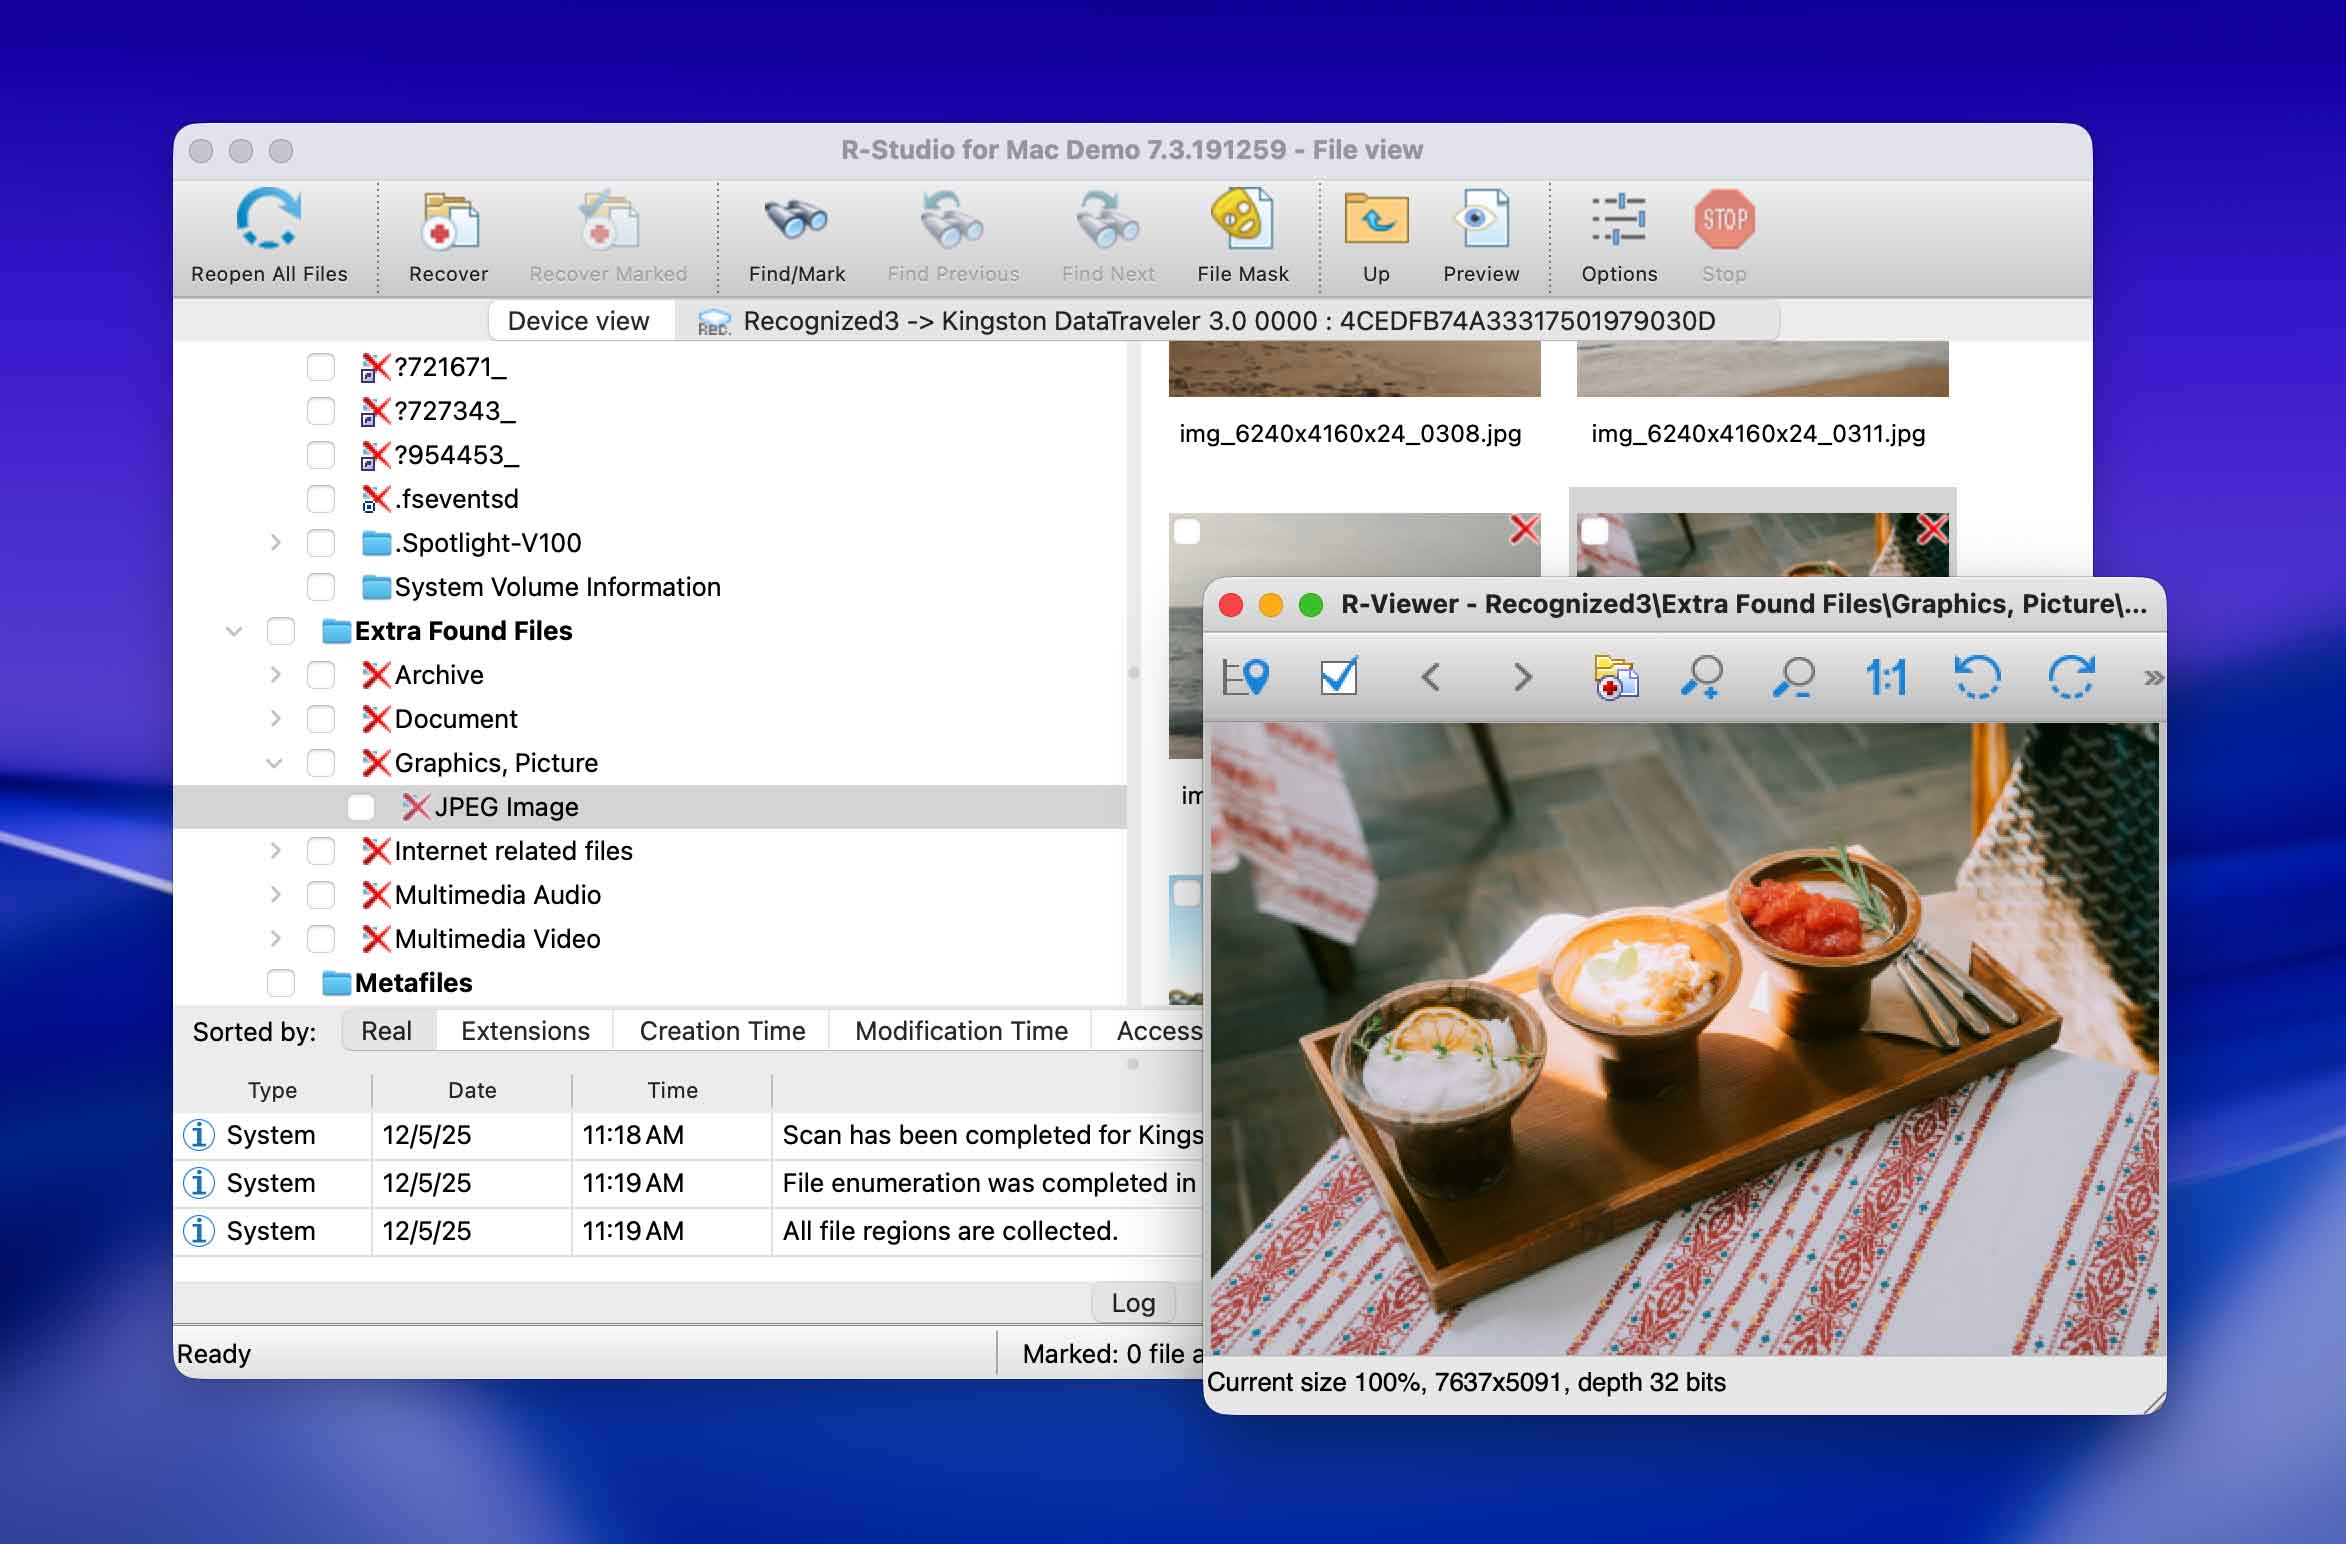Screen dimensions: 2346x1544
Task: Rotate image counterclockwise in R-Viewer
Action: [1977, 677]
